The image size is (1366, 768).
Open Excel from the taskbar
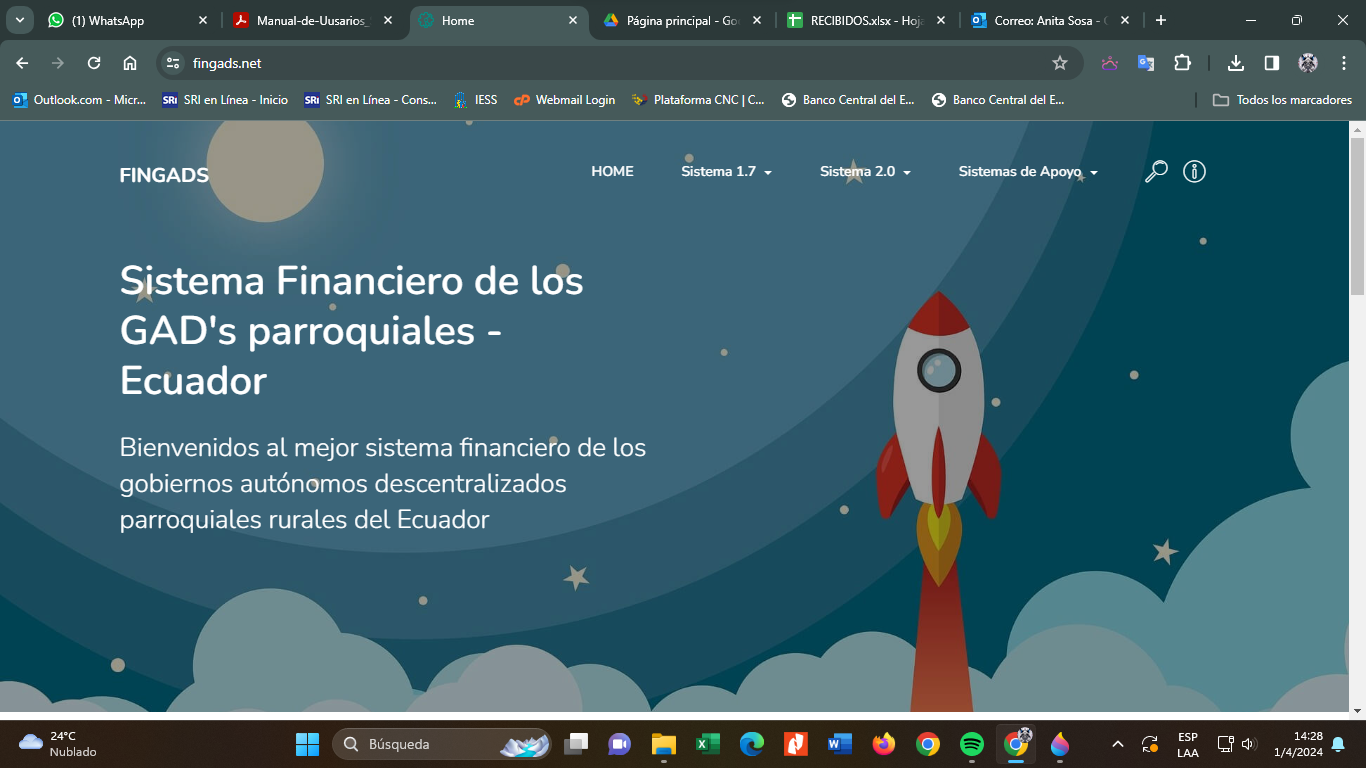(708, 744)
